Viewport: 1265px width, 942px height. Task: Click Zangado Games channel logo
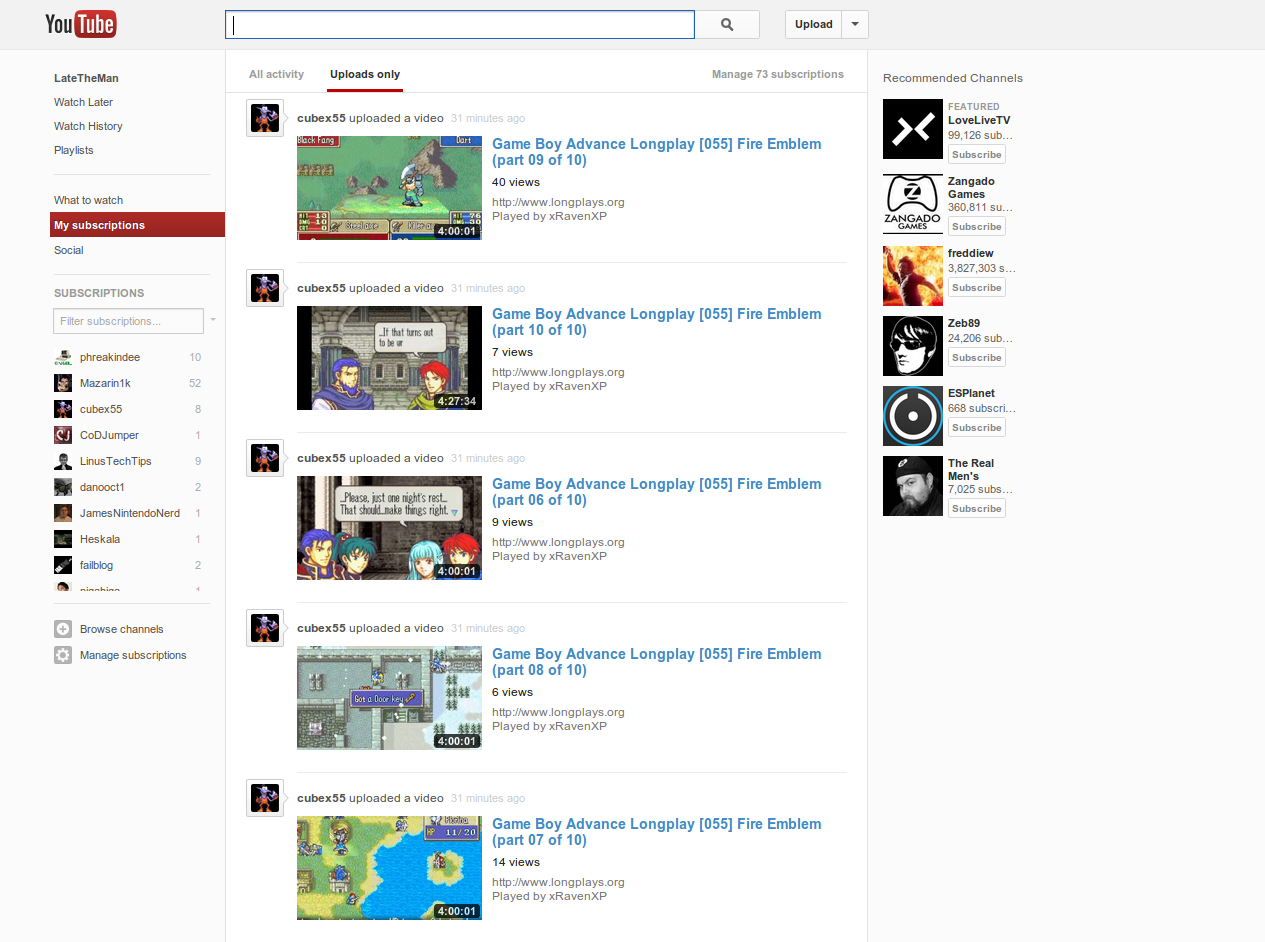tap(913, 204)
